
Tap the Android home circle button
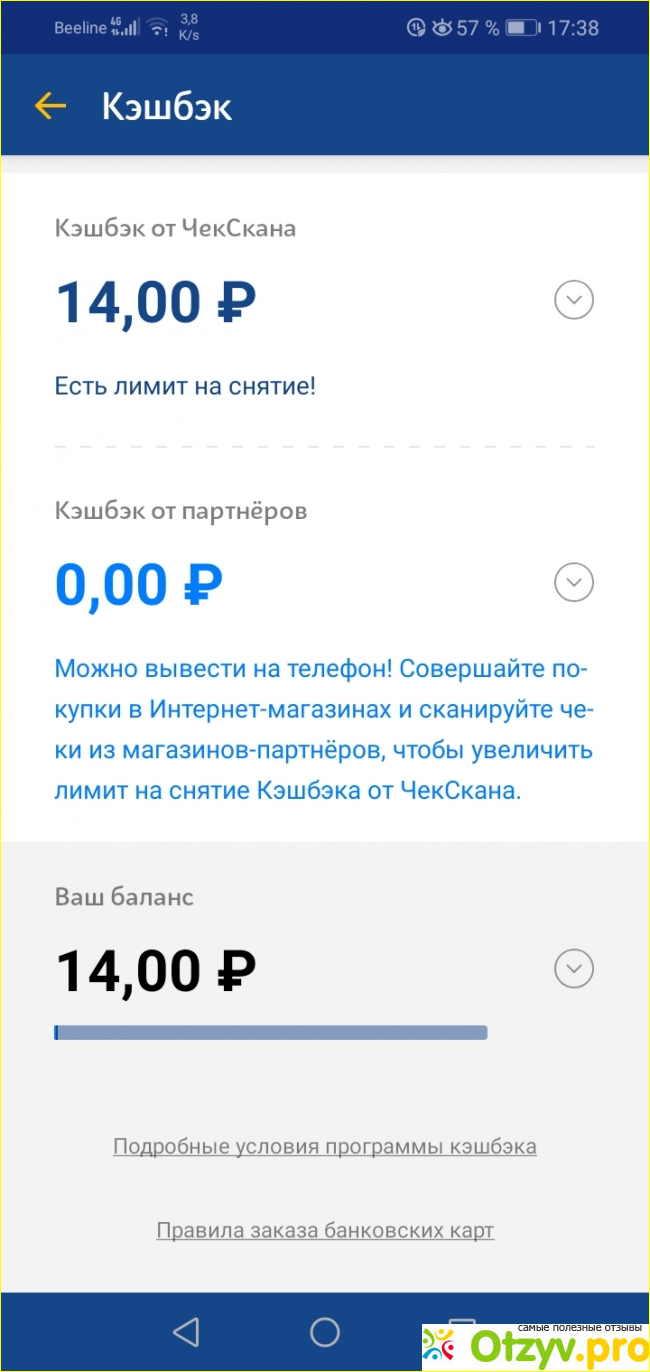pyautogui.click(x=325, y=1331)
